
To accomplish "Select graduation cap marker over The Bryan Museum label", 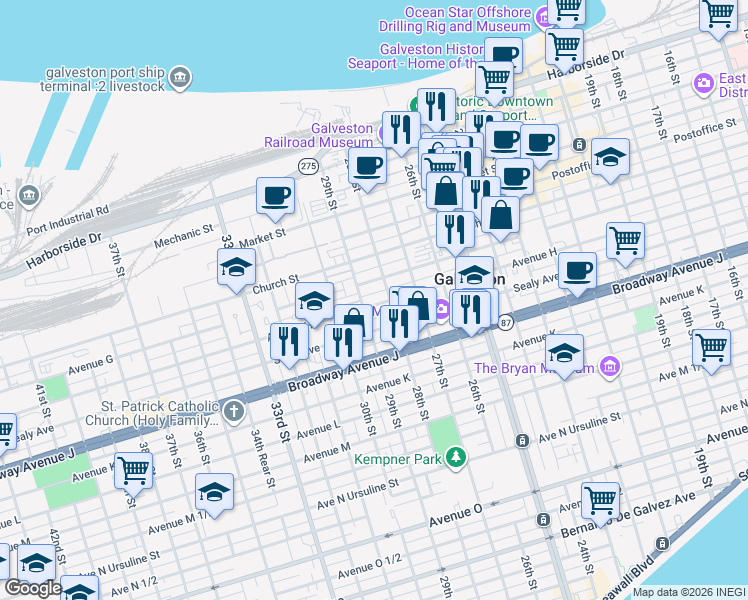I will point(564,357).
